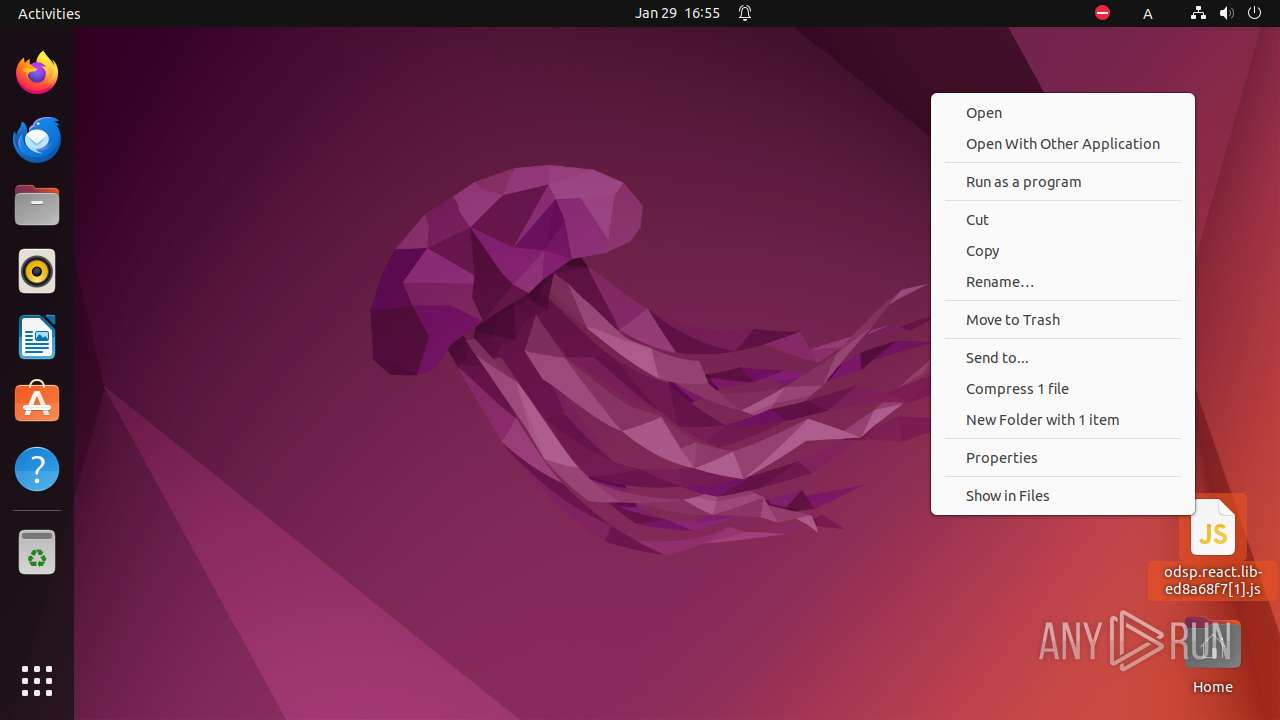
Task: Launch Rhythmbox music player
Action: (37, 271)
